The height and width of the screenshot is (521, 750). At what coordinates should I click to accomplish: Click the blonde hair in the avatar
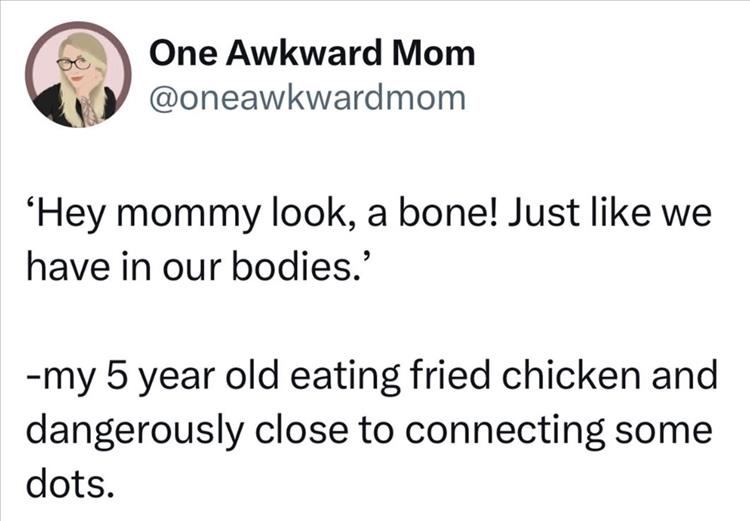tap(93, 80)
